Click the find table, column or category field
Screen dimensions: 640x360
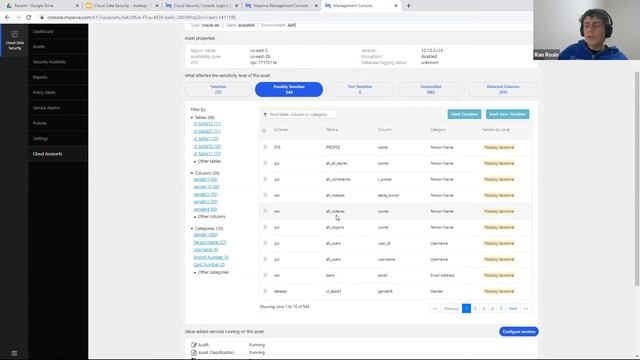[299, 115]
